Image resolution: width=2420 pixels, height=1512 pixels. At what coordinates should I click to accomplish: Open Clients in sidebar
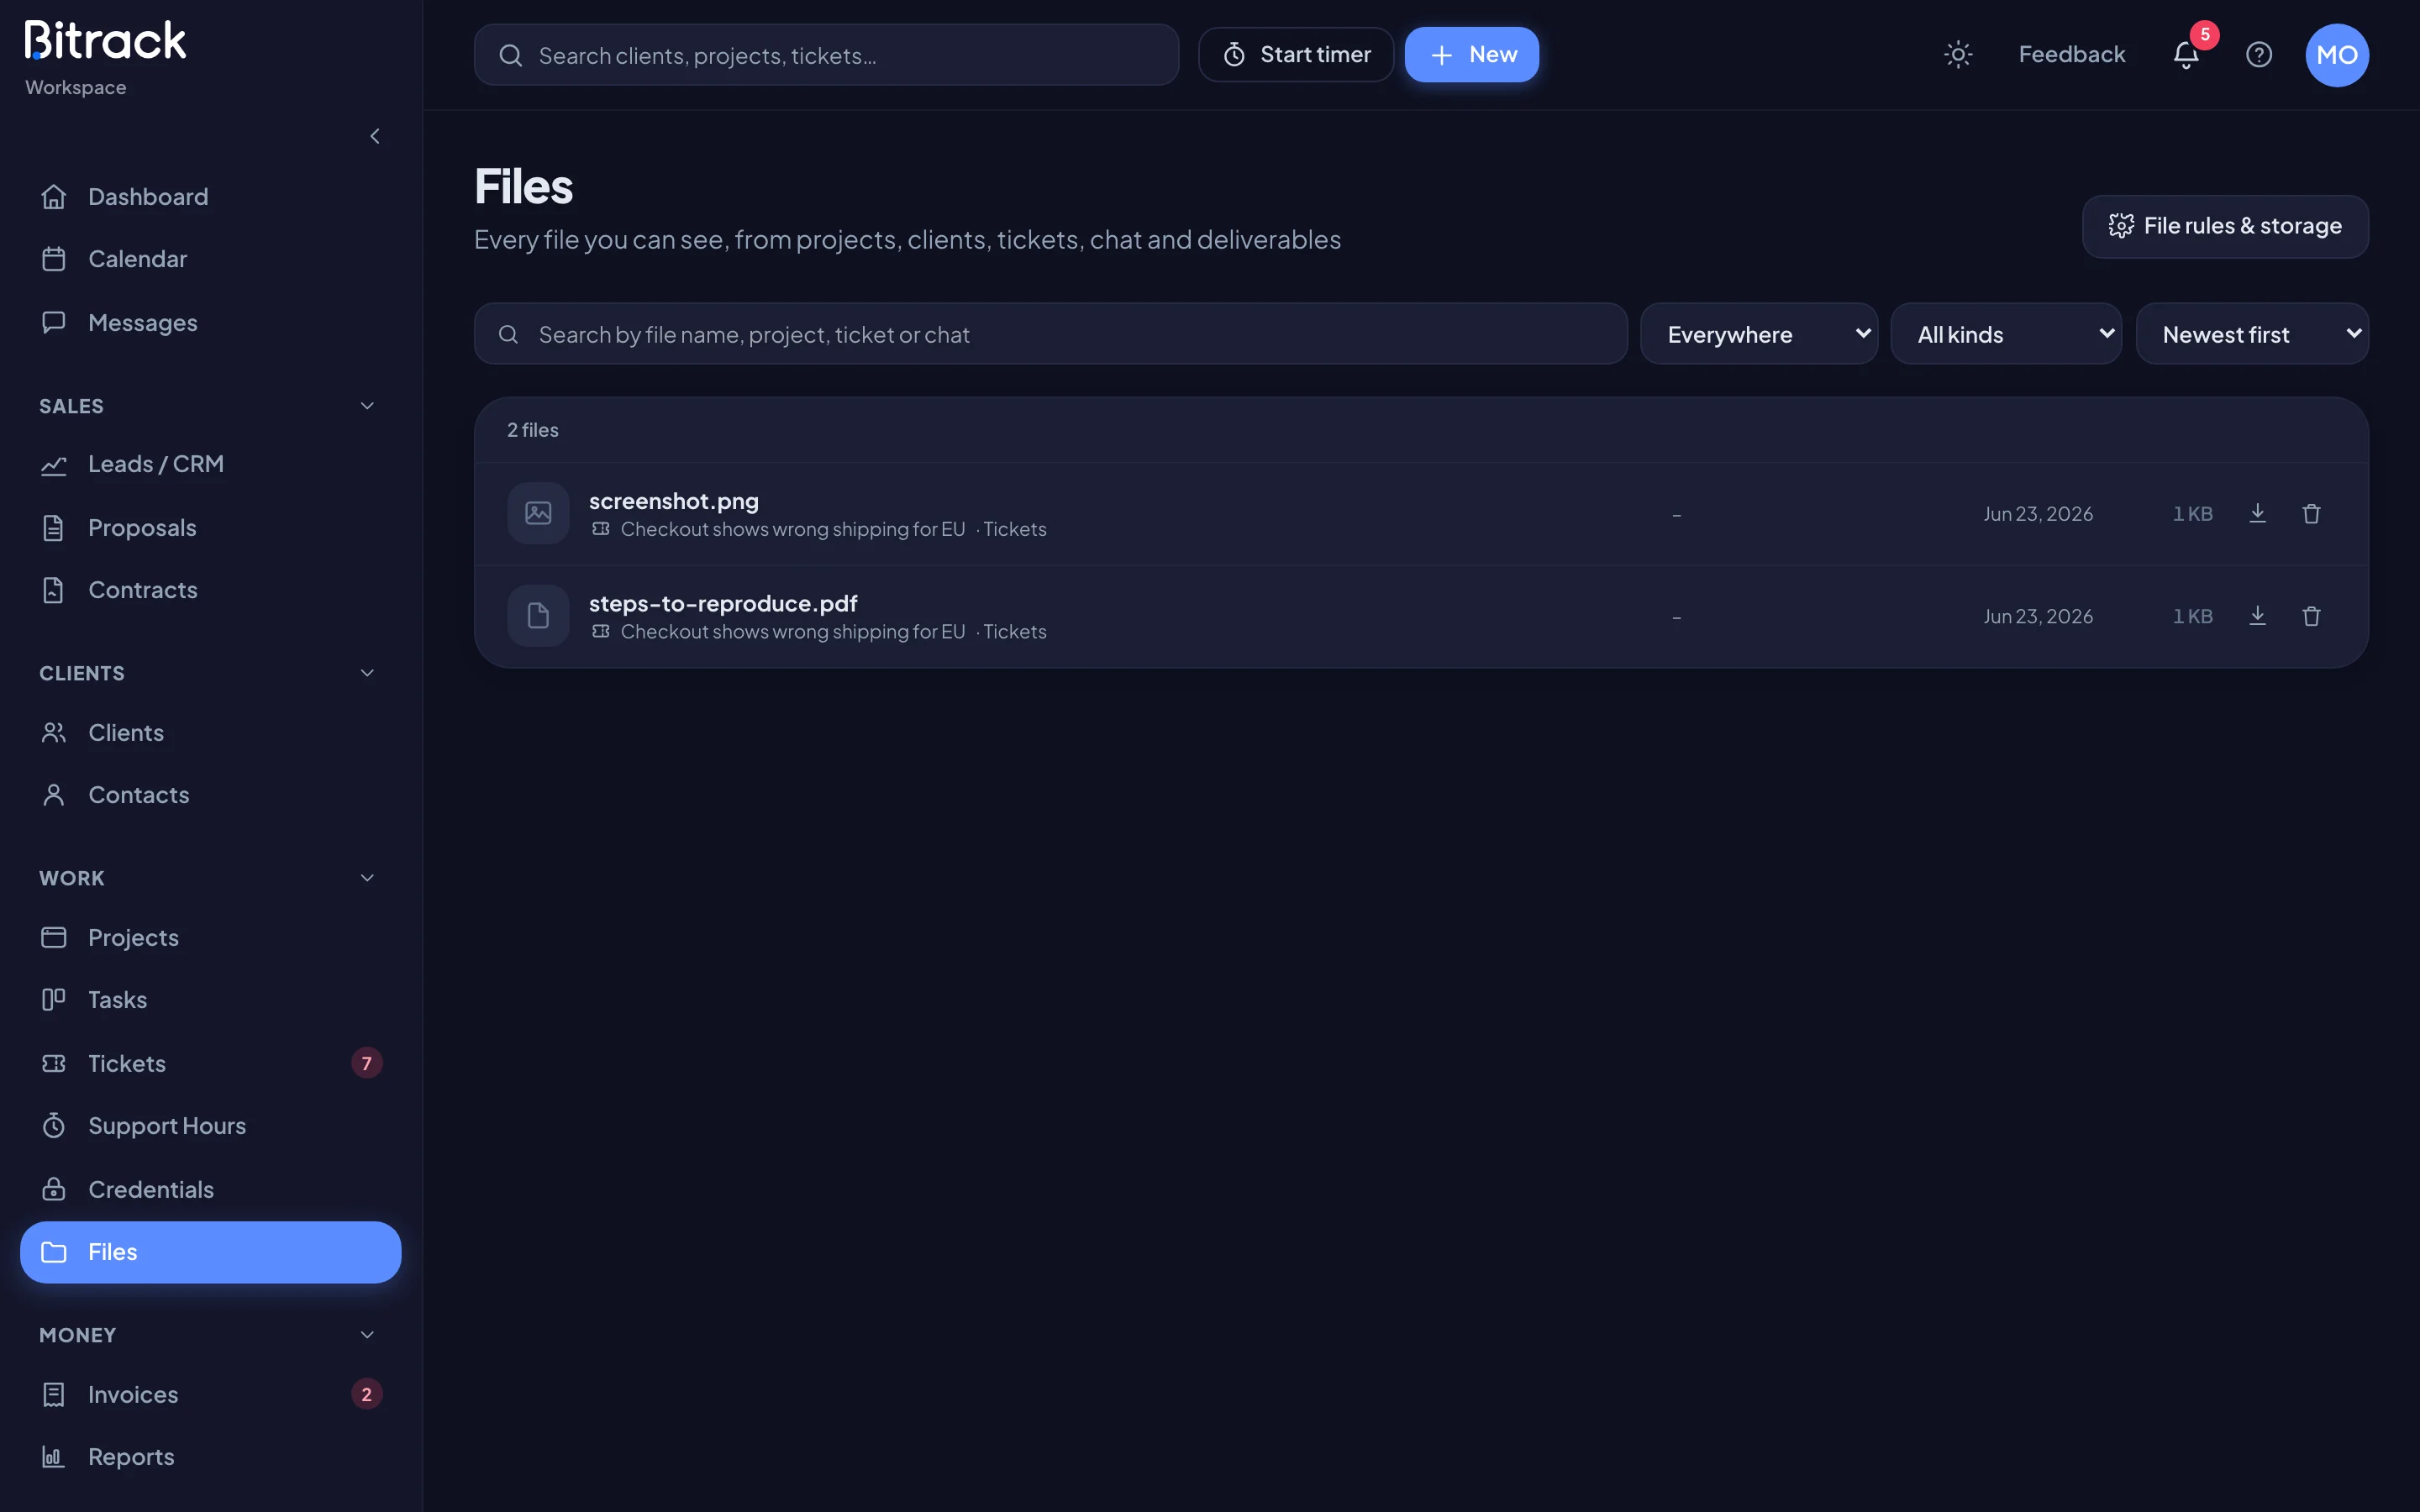[x=210, y=733]
